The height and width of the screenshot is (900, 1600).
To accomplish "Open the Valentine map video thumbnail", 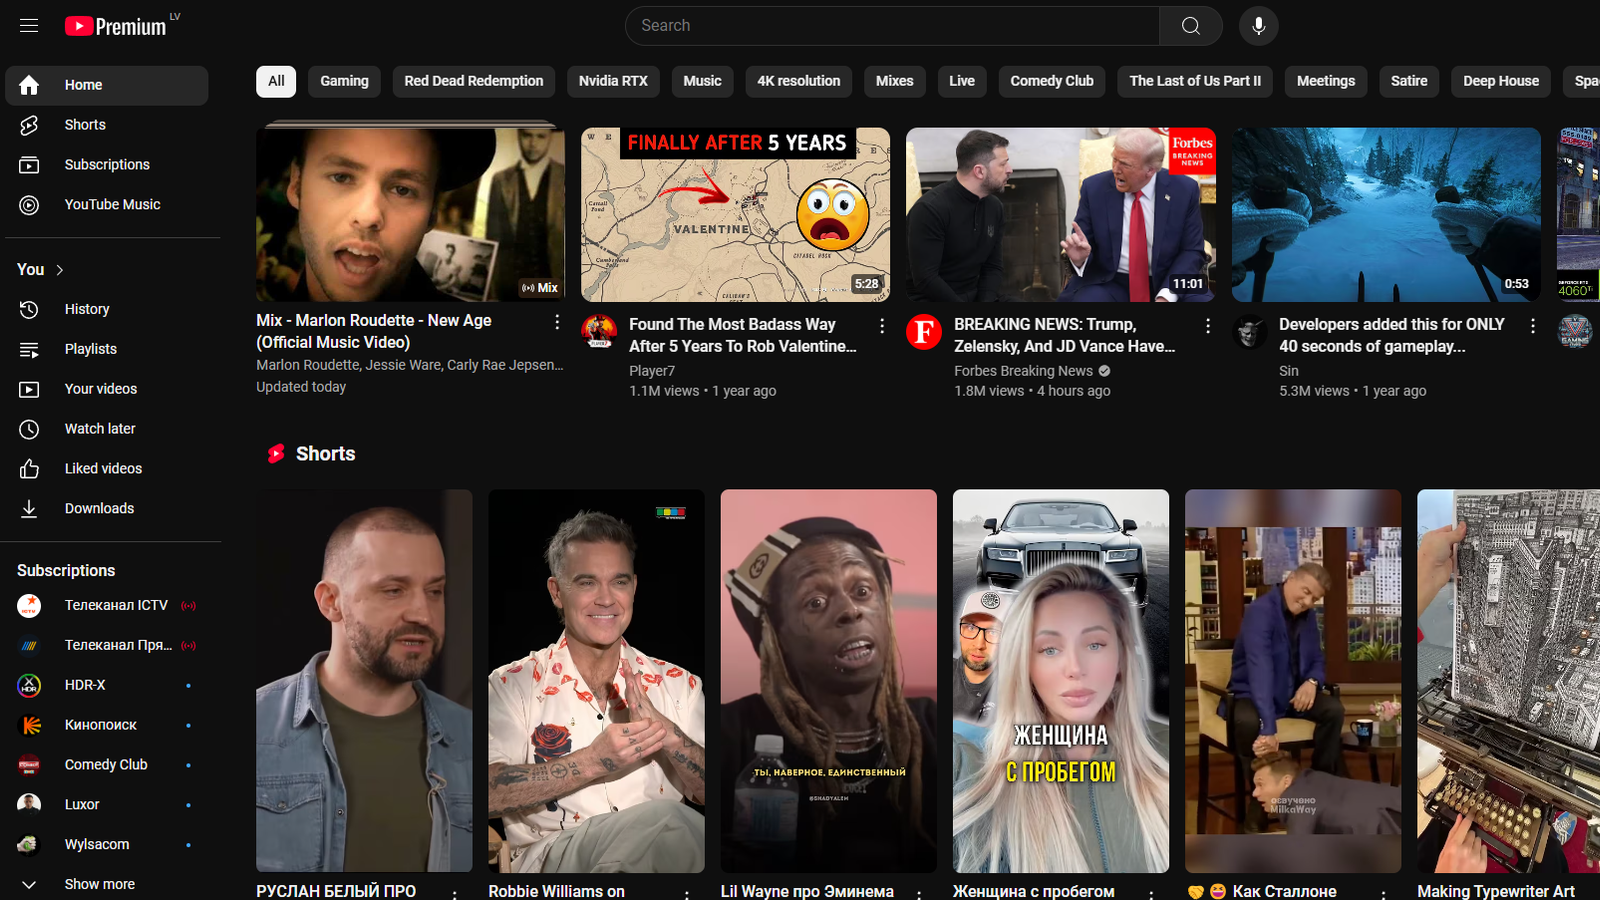I will (735, 214).
